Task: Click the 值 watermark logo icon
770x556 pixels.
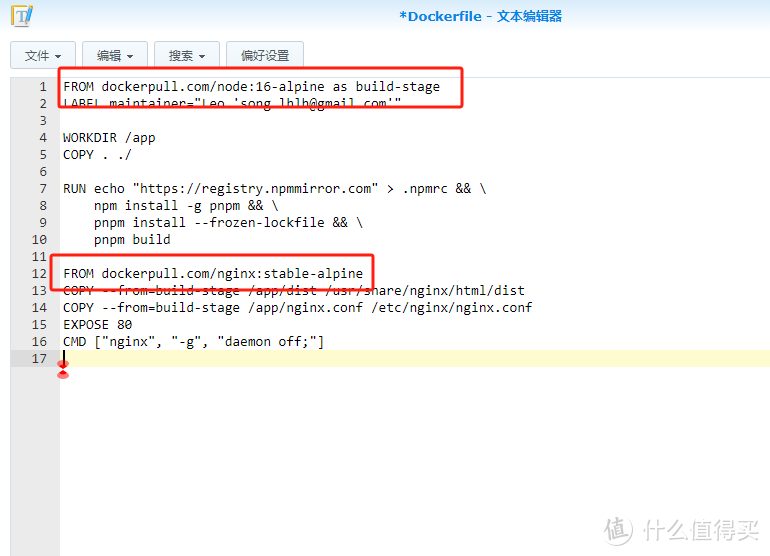Action: tap(620, 529)
